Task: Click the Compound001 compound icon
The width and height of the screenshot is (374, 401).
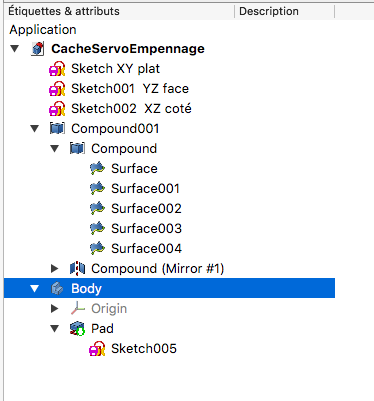Action: click(57, 129)
